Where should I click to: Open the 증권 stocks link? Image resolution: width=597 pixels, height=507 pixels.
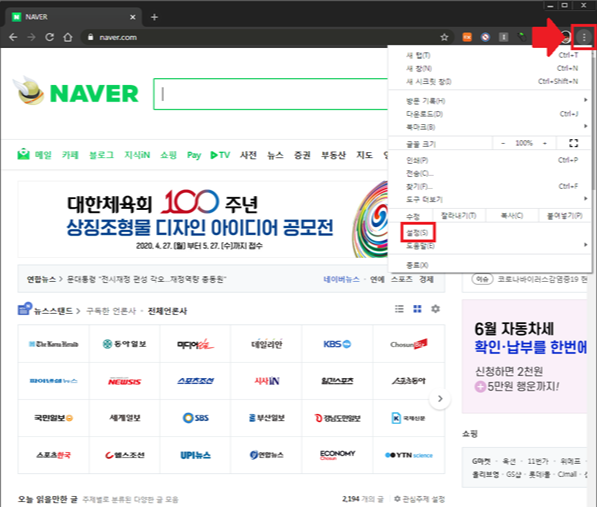[x=302, y=155]
